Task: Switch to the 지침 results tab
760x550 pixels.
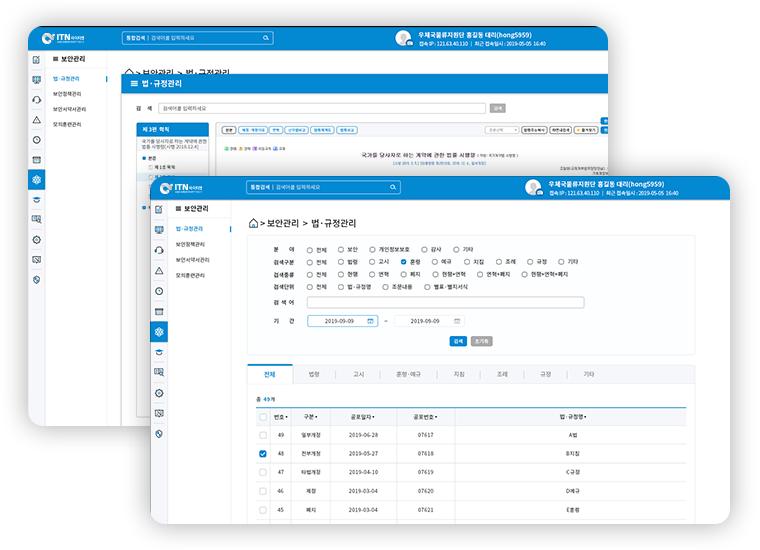Action: coord(459,374)
